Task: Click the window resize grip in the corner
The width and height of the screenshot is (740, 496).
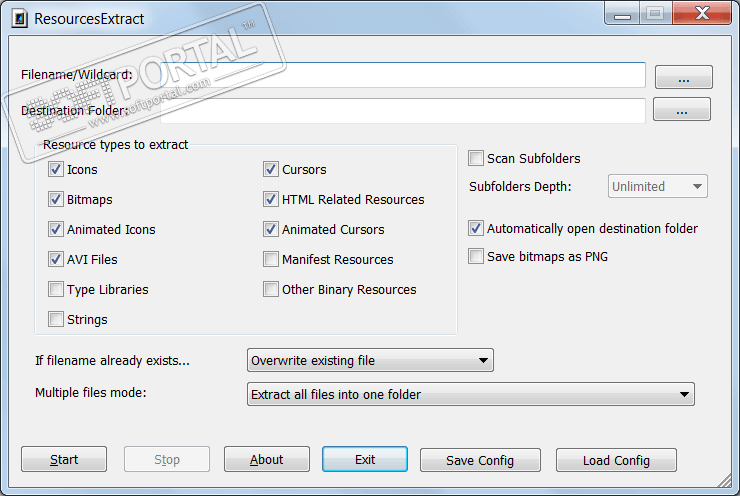Action: click(724, 480)
